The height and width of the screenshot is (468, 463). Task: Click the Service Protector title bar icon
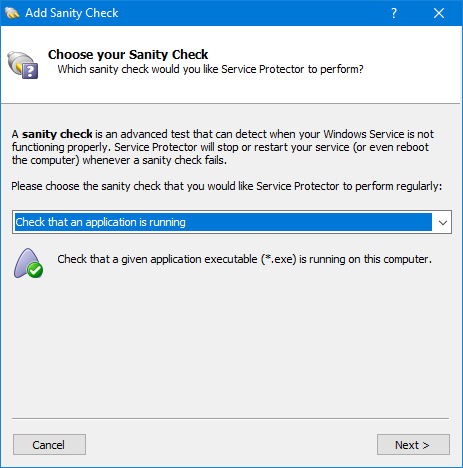point(12,13)
